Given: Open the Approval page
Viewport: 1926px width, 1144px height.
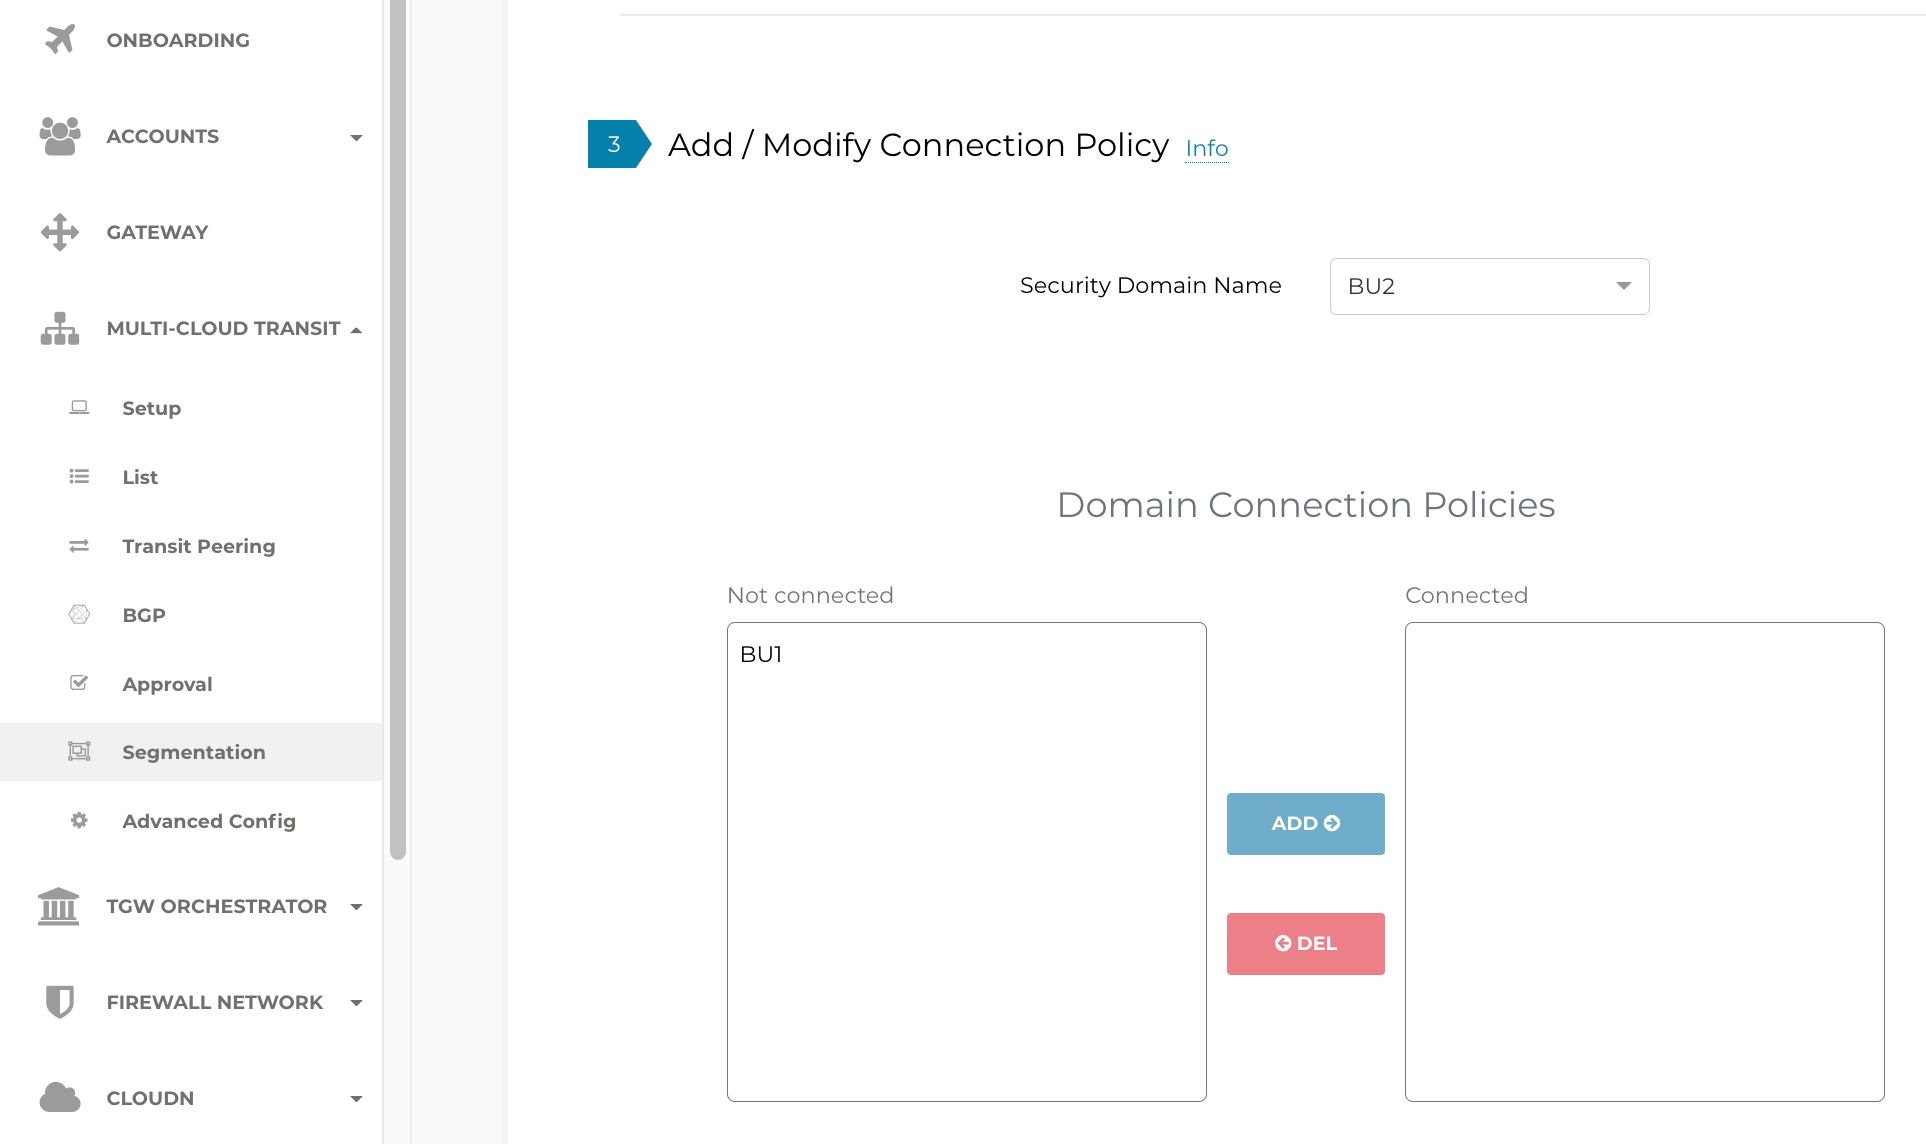Looking at the screenshot, I should point(167,684).
